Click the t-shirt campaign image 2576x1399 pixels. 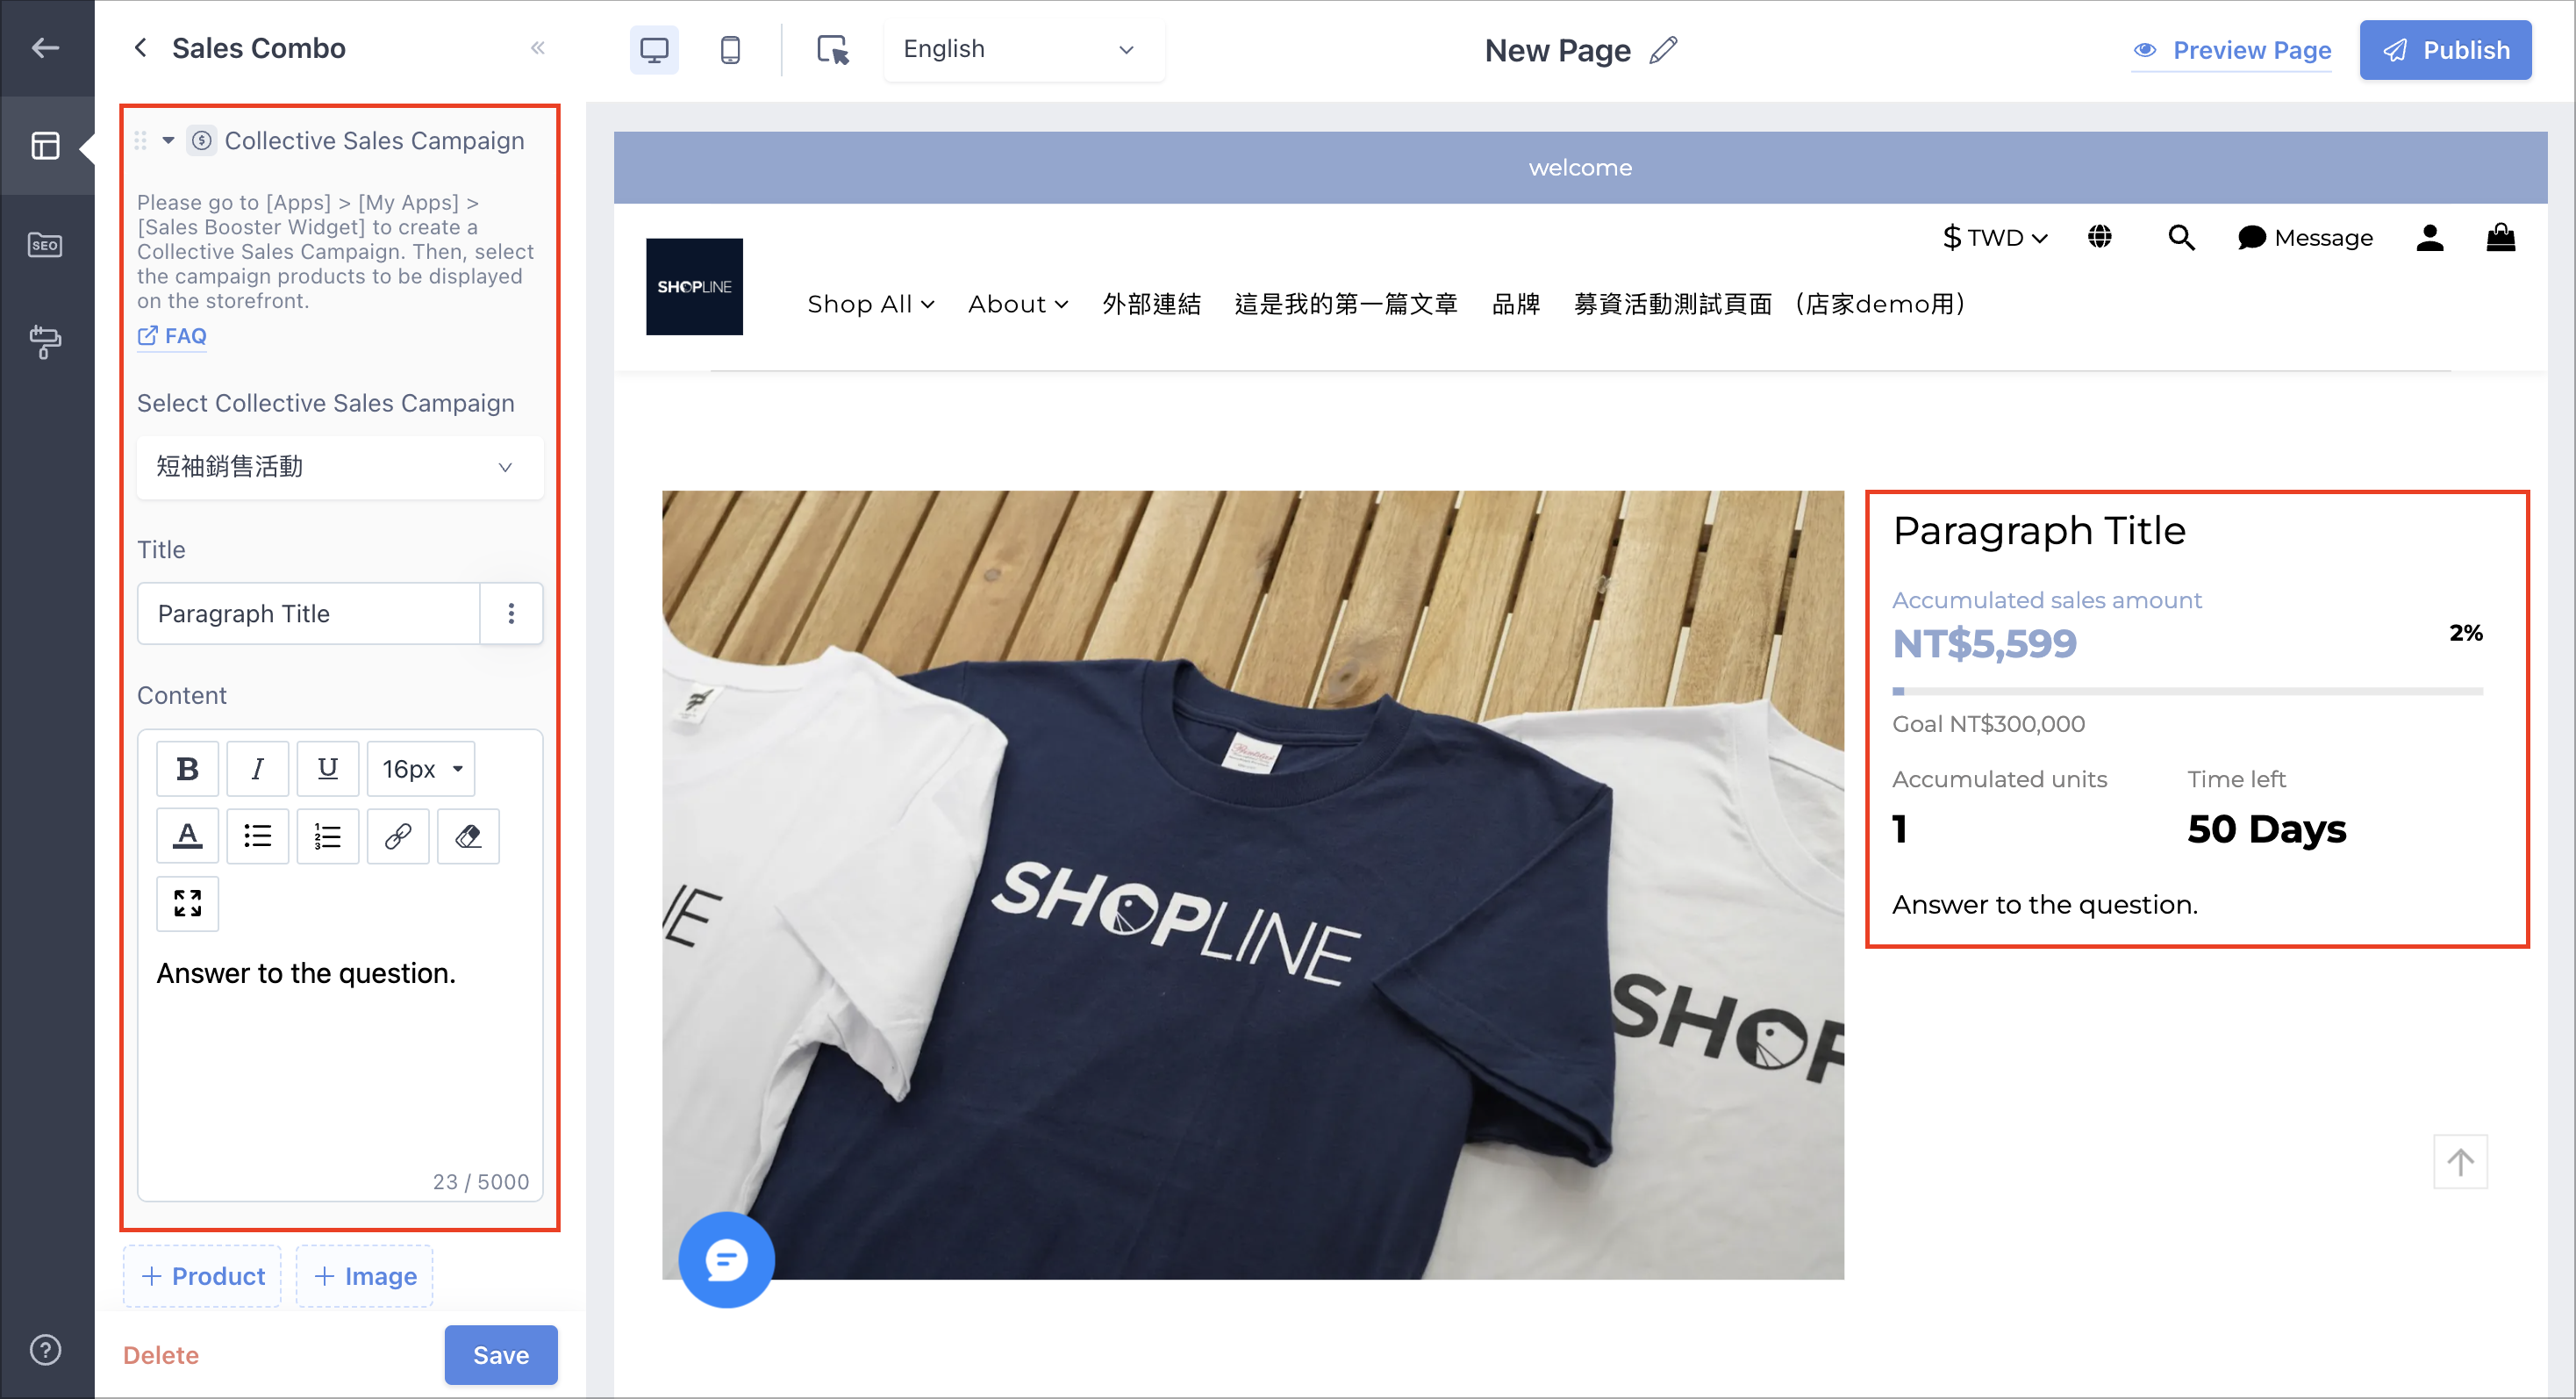pyautogui.click(x=1252, y=884)
